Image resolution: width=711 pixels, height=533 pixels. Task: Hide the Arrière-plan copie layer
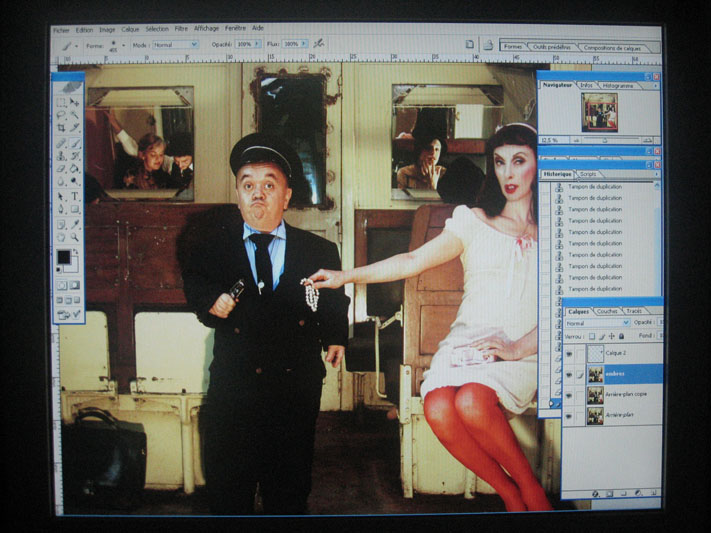tap(569, 395)
